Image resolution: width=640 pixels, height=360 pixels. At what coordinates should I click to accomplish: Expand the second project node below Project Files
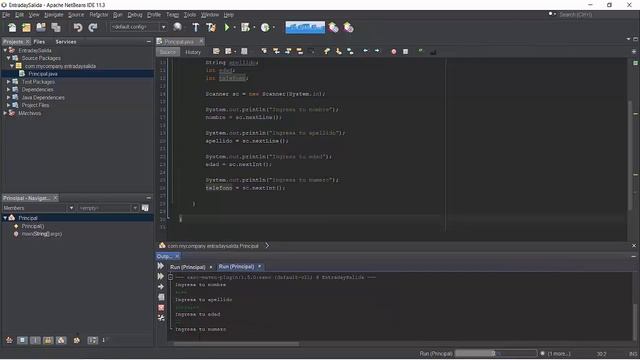(5, 113)
